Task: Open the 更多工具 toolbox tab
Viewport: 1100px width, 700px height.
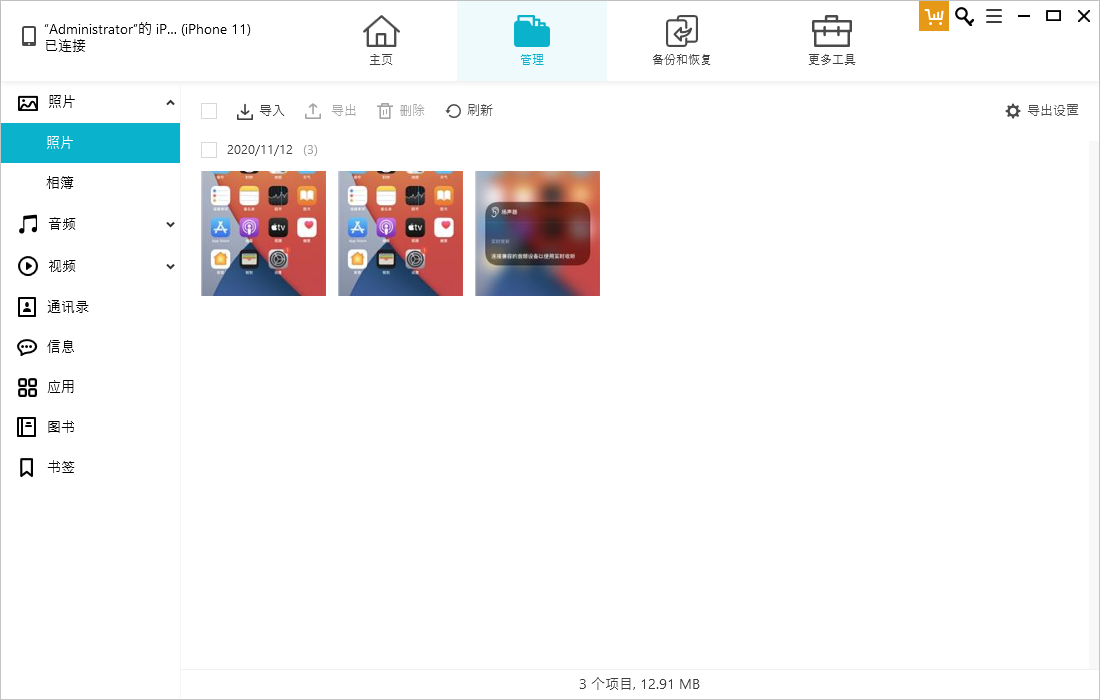Action: pos(831,41)
